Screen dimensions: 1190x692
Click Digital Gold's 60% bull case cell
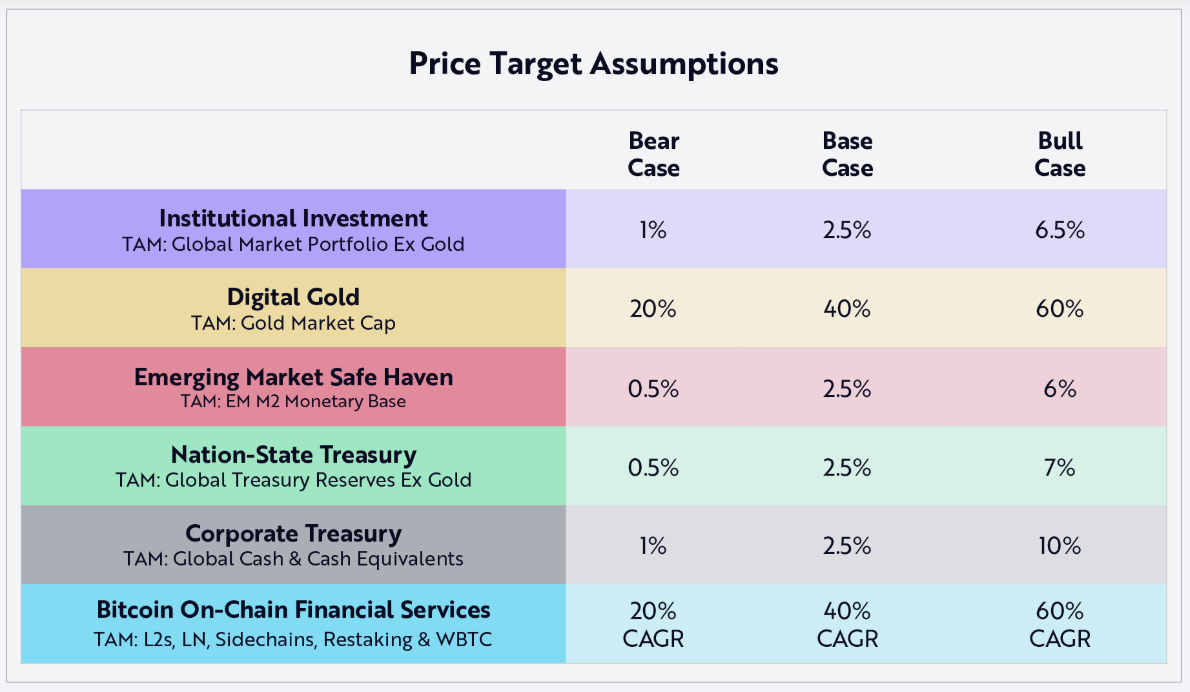[1060, 309]
